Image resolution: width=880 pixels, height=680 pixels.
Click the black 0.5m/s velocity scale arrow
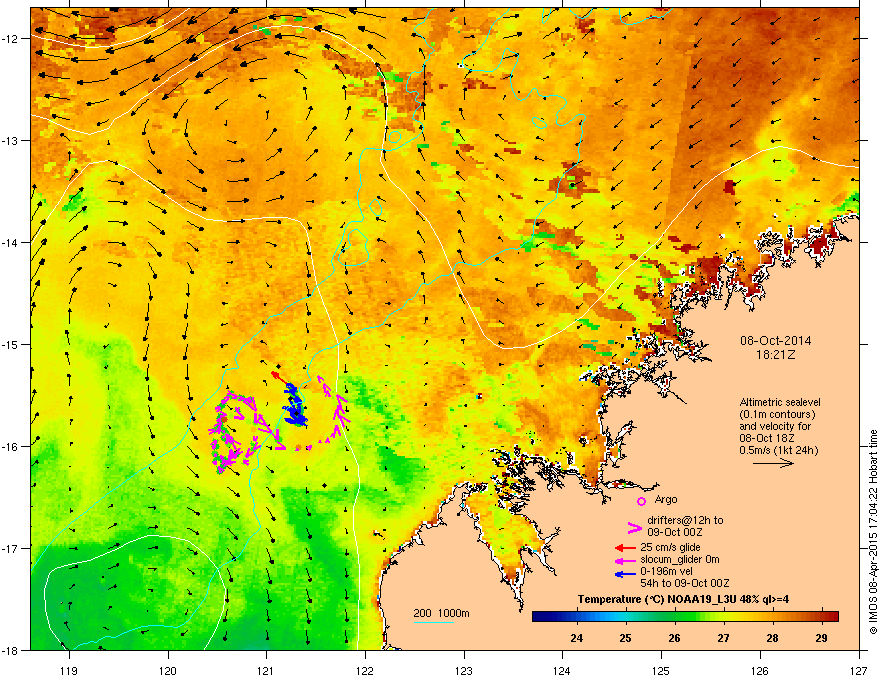(773, 463)
